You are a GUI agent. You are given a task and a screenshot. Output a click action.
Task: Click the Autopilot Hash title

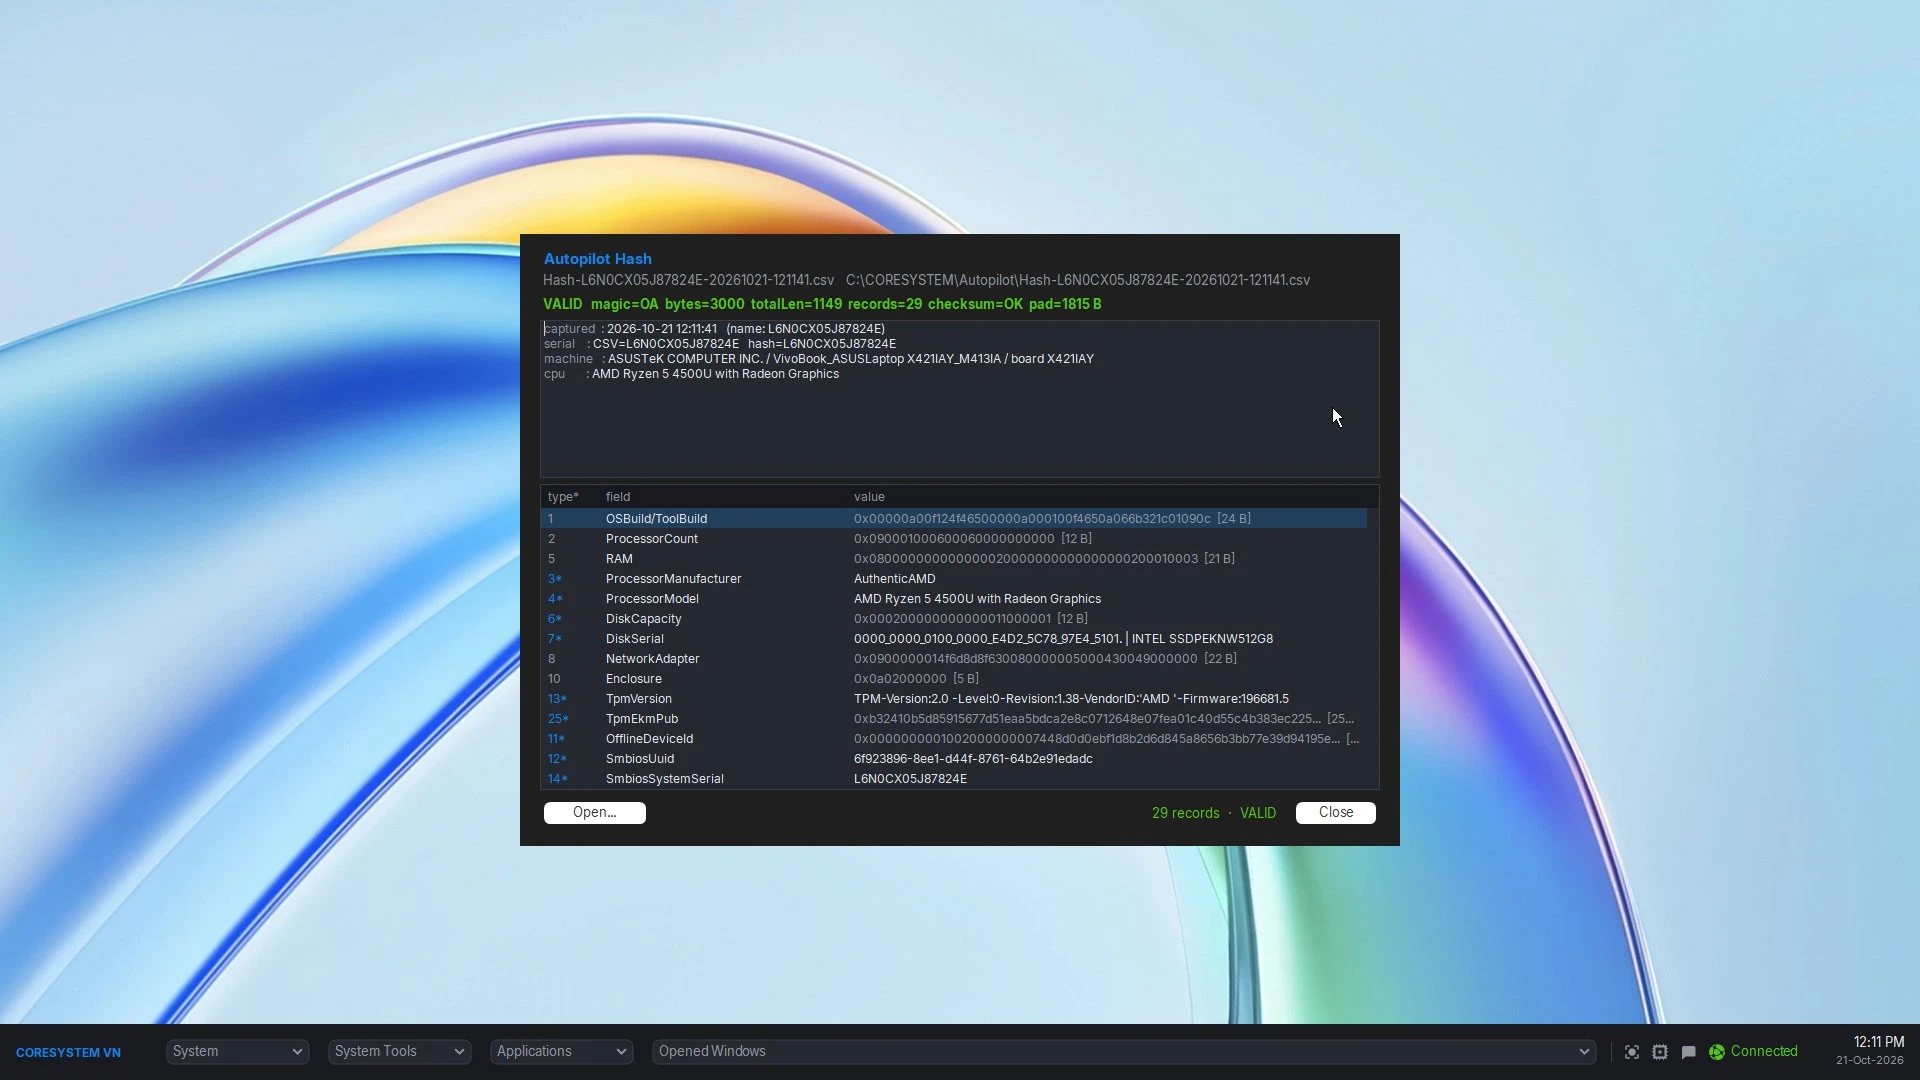click(597, 259)
